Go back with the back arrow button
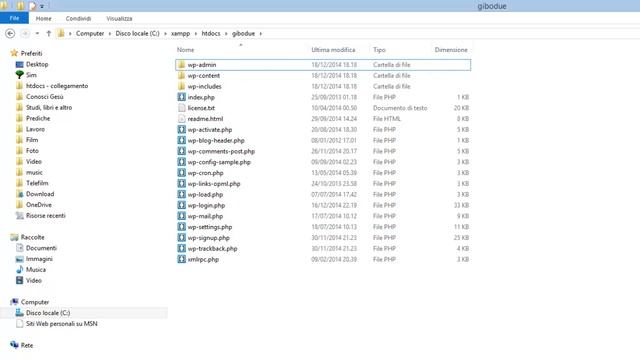 (10, 33)
